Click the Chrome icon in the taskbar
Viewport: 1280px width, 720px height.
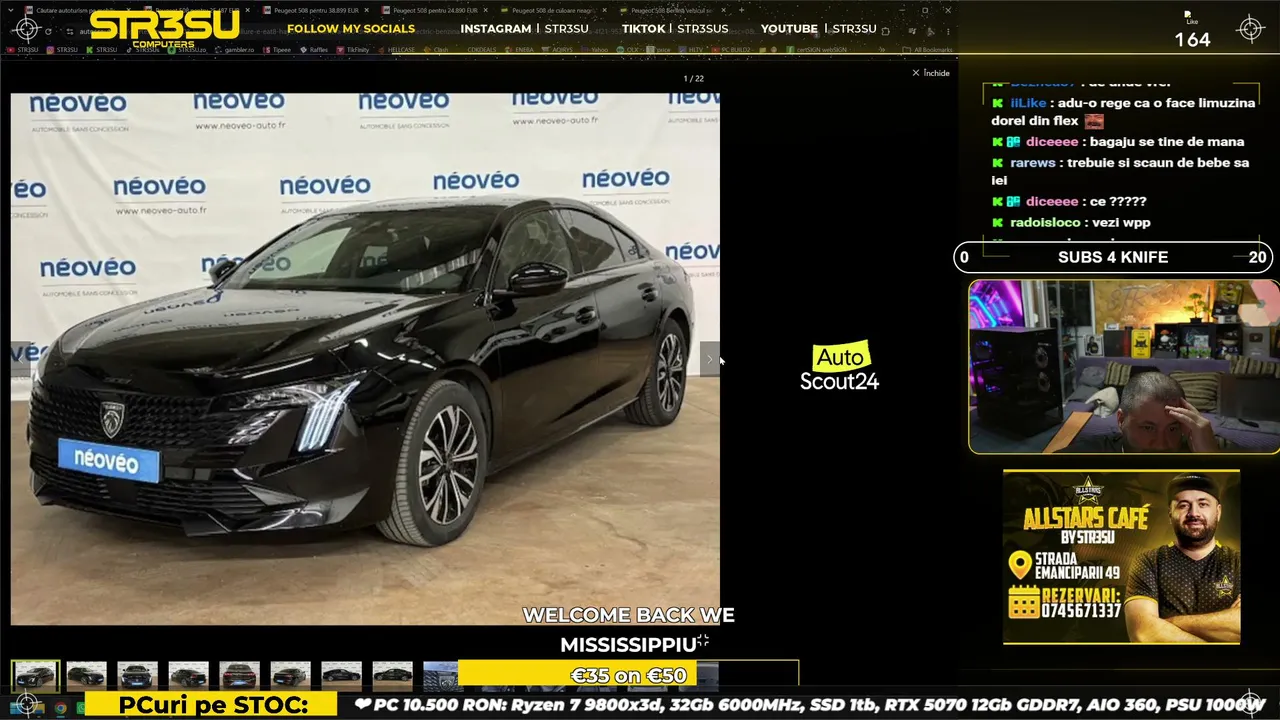[60, 708]
